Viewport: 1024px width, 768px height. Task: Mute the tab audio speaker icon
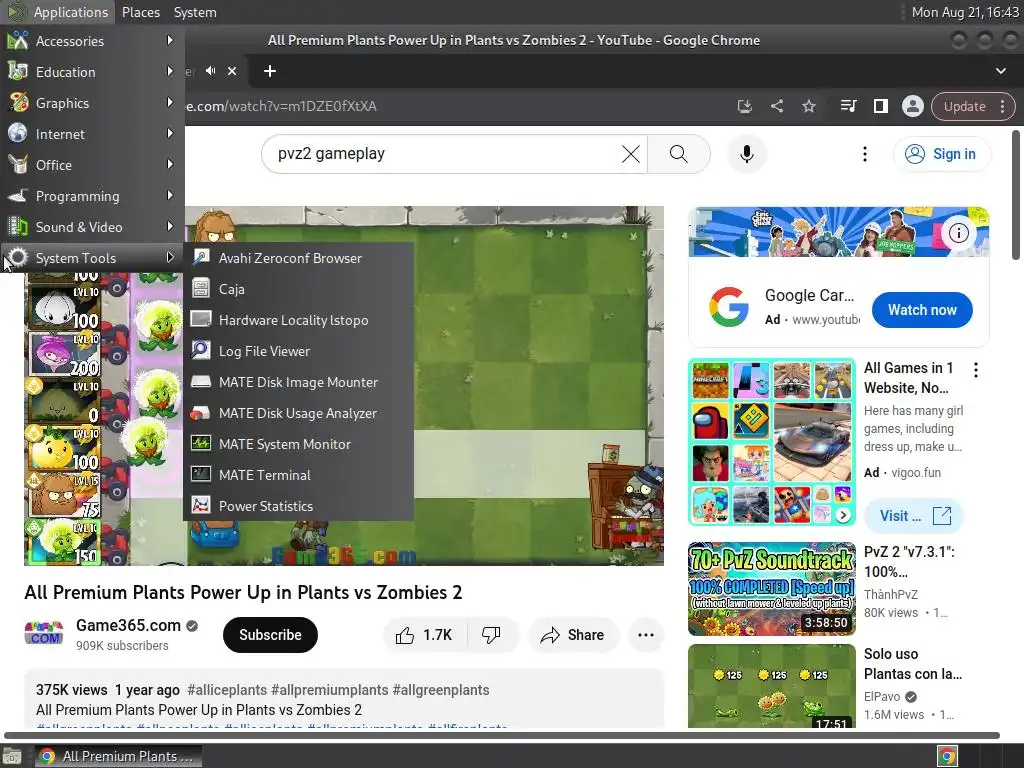click(210, 71)
